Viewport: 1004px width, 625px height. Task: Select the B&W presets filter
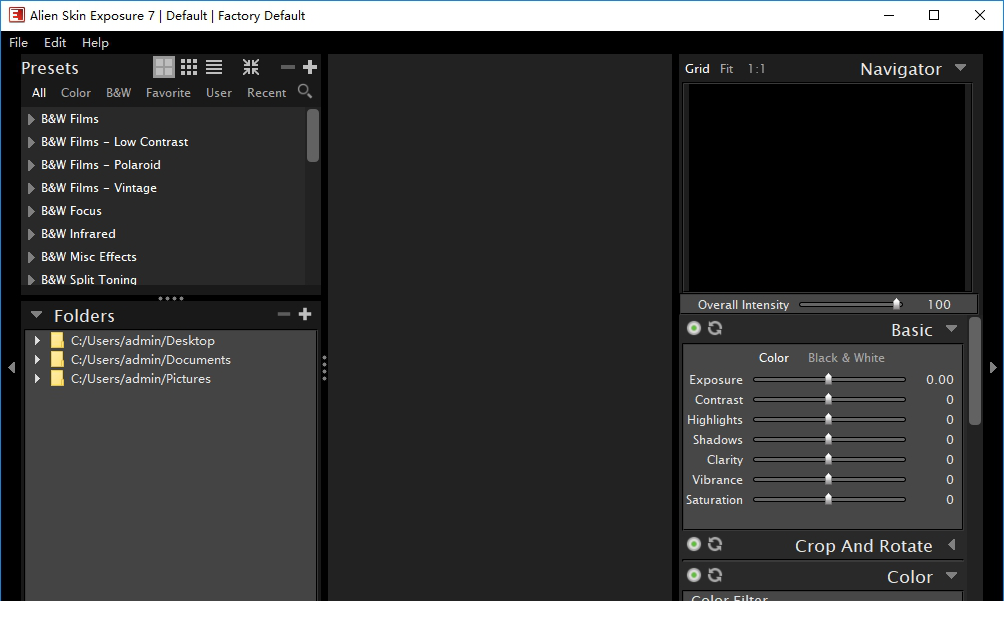tap(118, 93)
